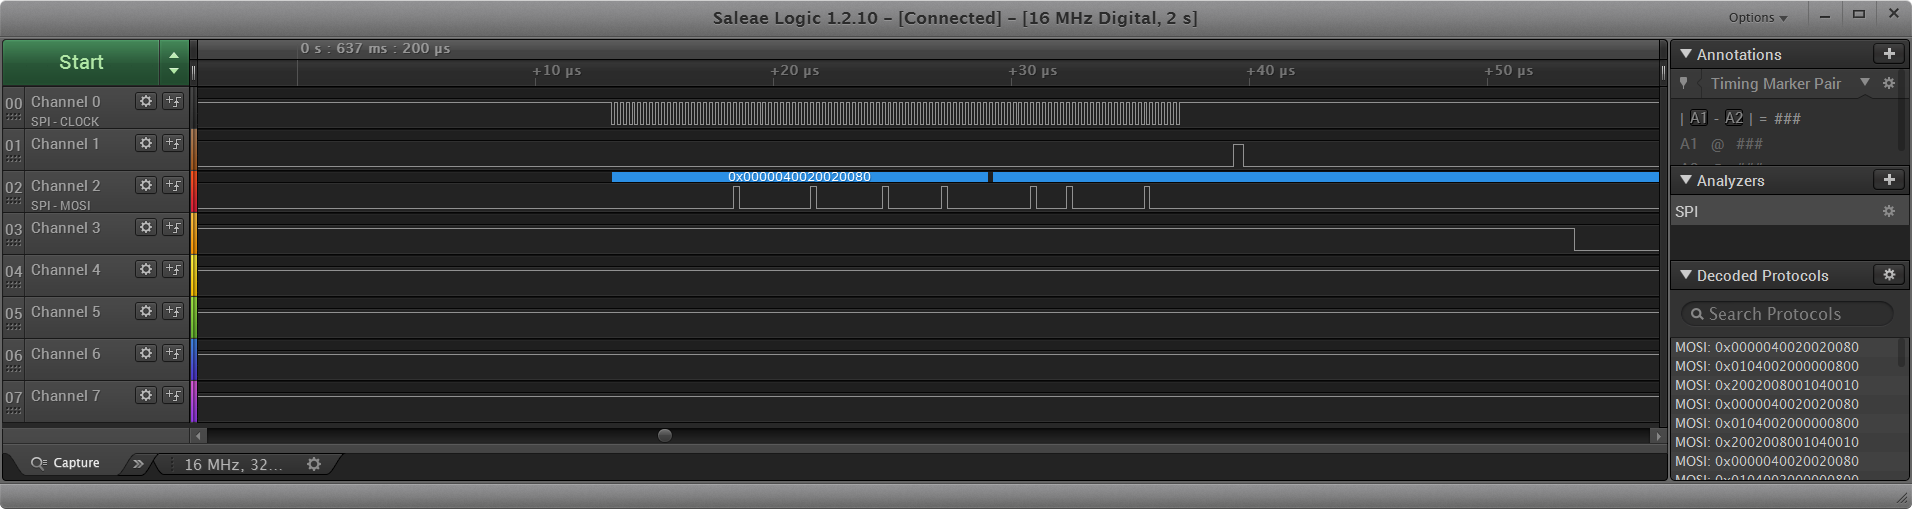
Task: Open Channel 6 settings gear
Action: click(146, 353)
